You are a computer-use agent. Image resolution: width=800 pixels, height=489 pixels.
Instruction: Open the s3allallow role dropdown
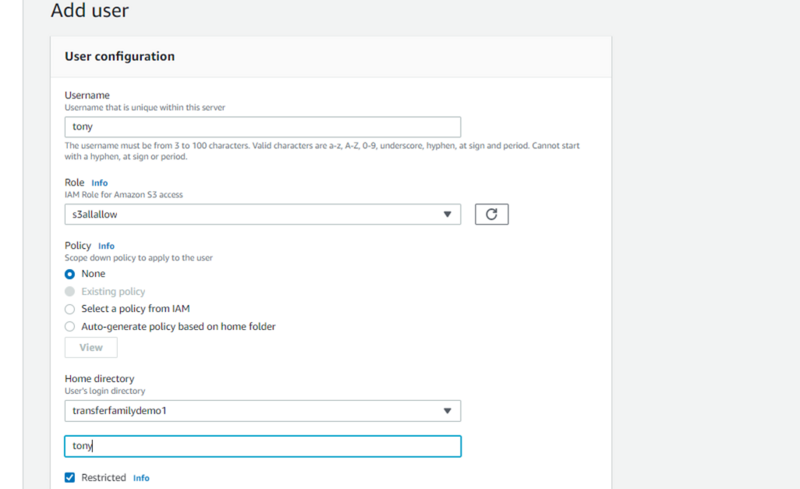point(263,214)
